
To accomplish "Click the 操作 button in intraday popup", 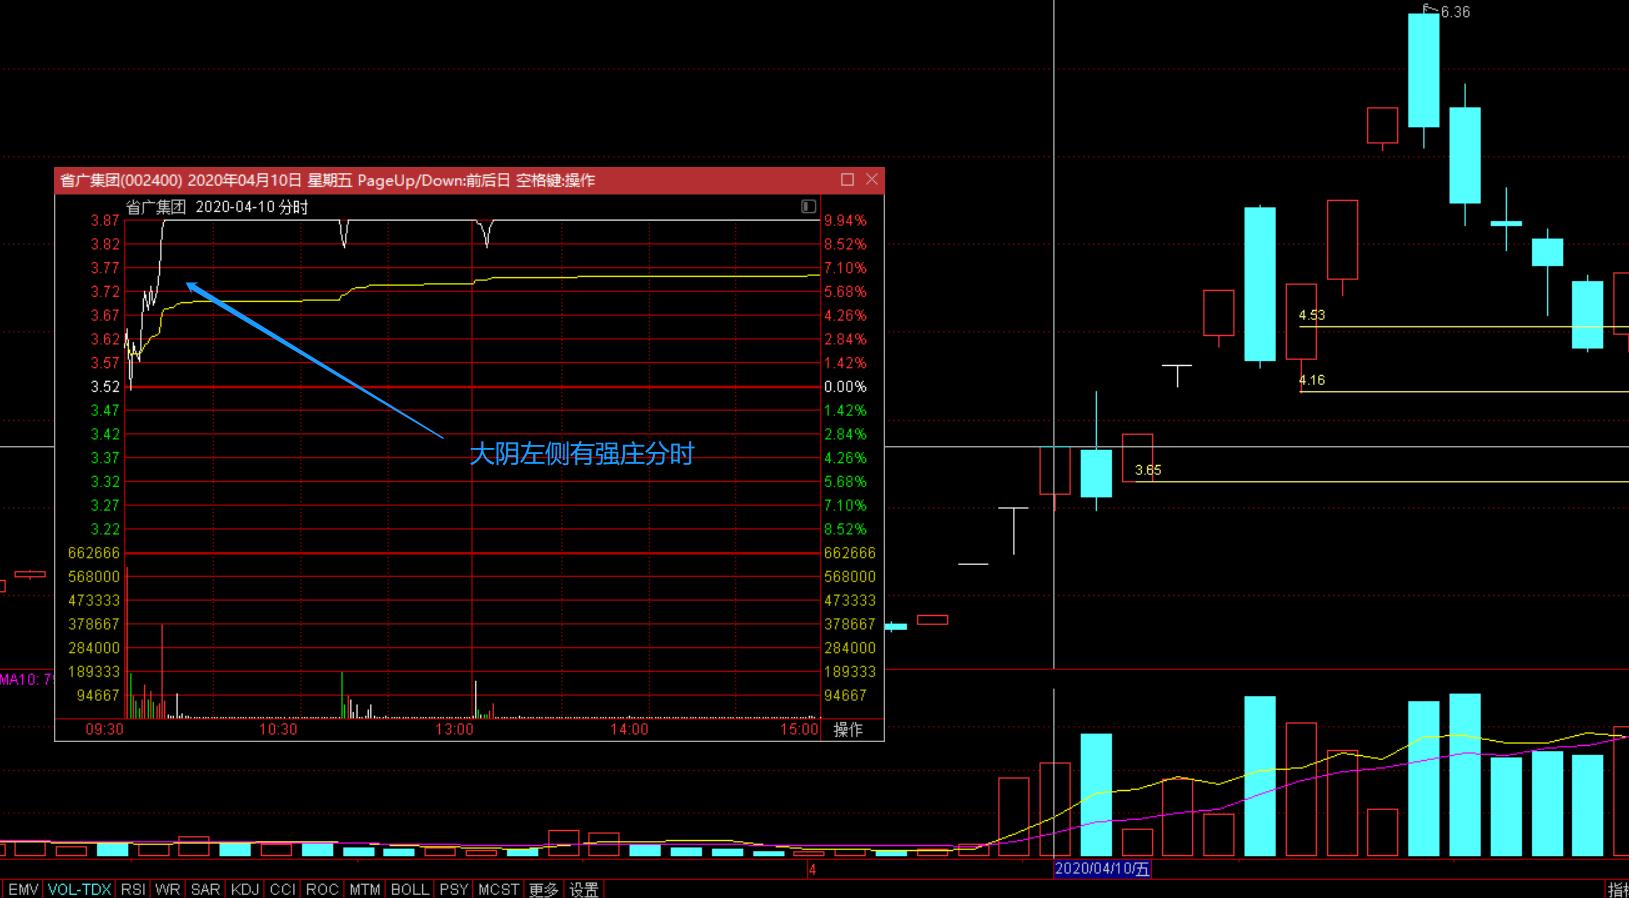I will (848, 729).
